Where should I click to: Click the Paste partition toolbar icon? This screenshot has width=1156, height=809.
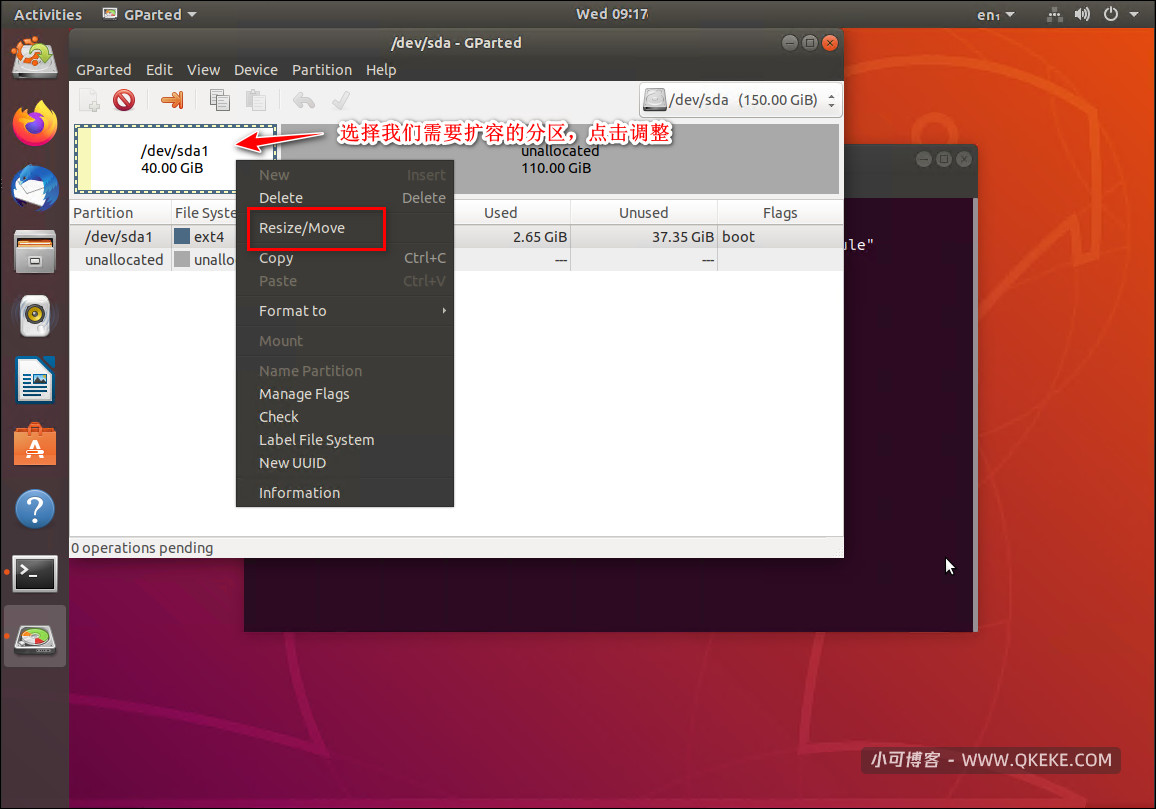click(x=256, y=100)
